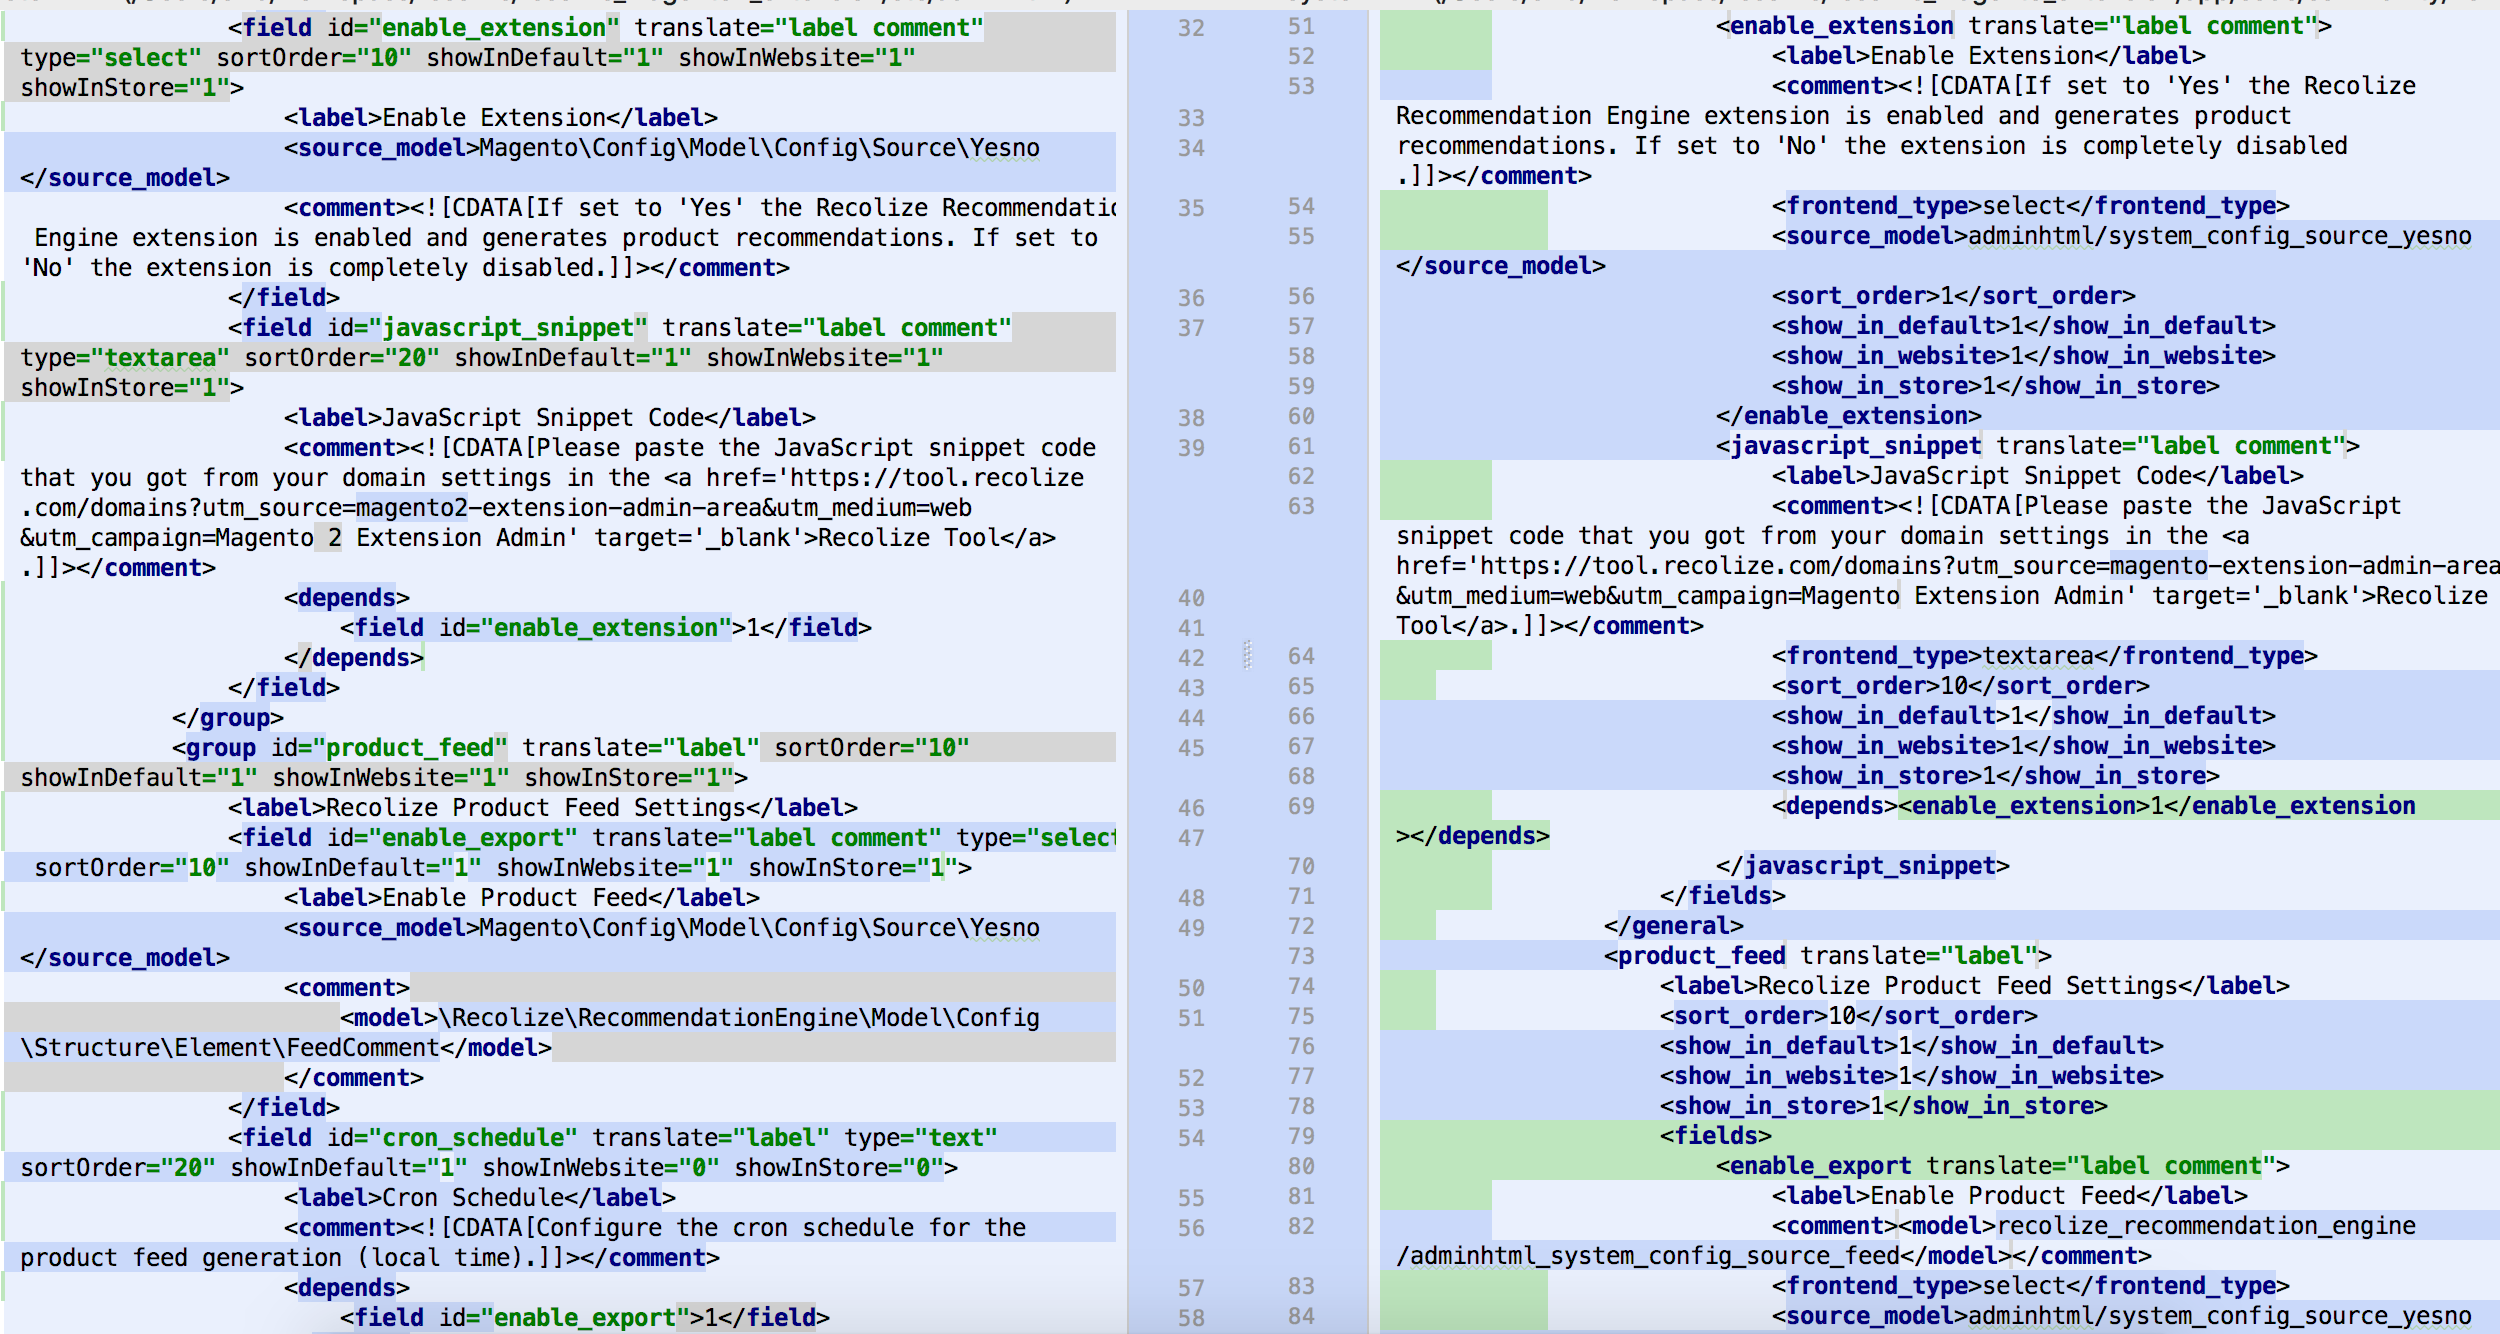Click the <depends><enable_extension>1 line in right pane
The image size is (2500, 1334).
2093,806
